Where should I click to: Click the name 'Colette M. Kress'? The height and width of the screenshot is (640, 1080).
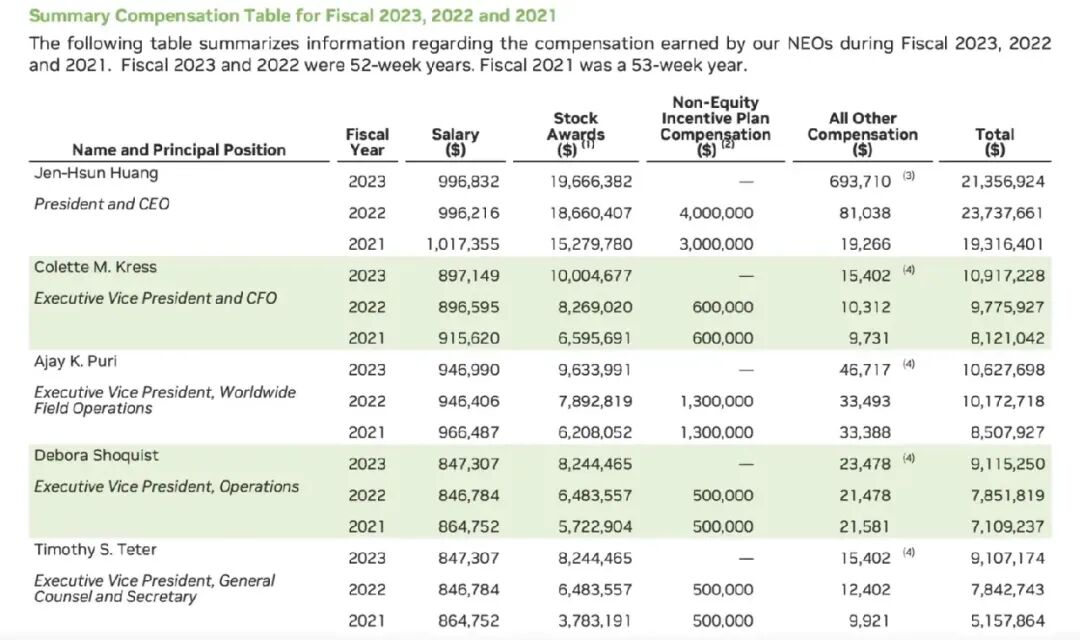95,267
